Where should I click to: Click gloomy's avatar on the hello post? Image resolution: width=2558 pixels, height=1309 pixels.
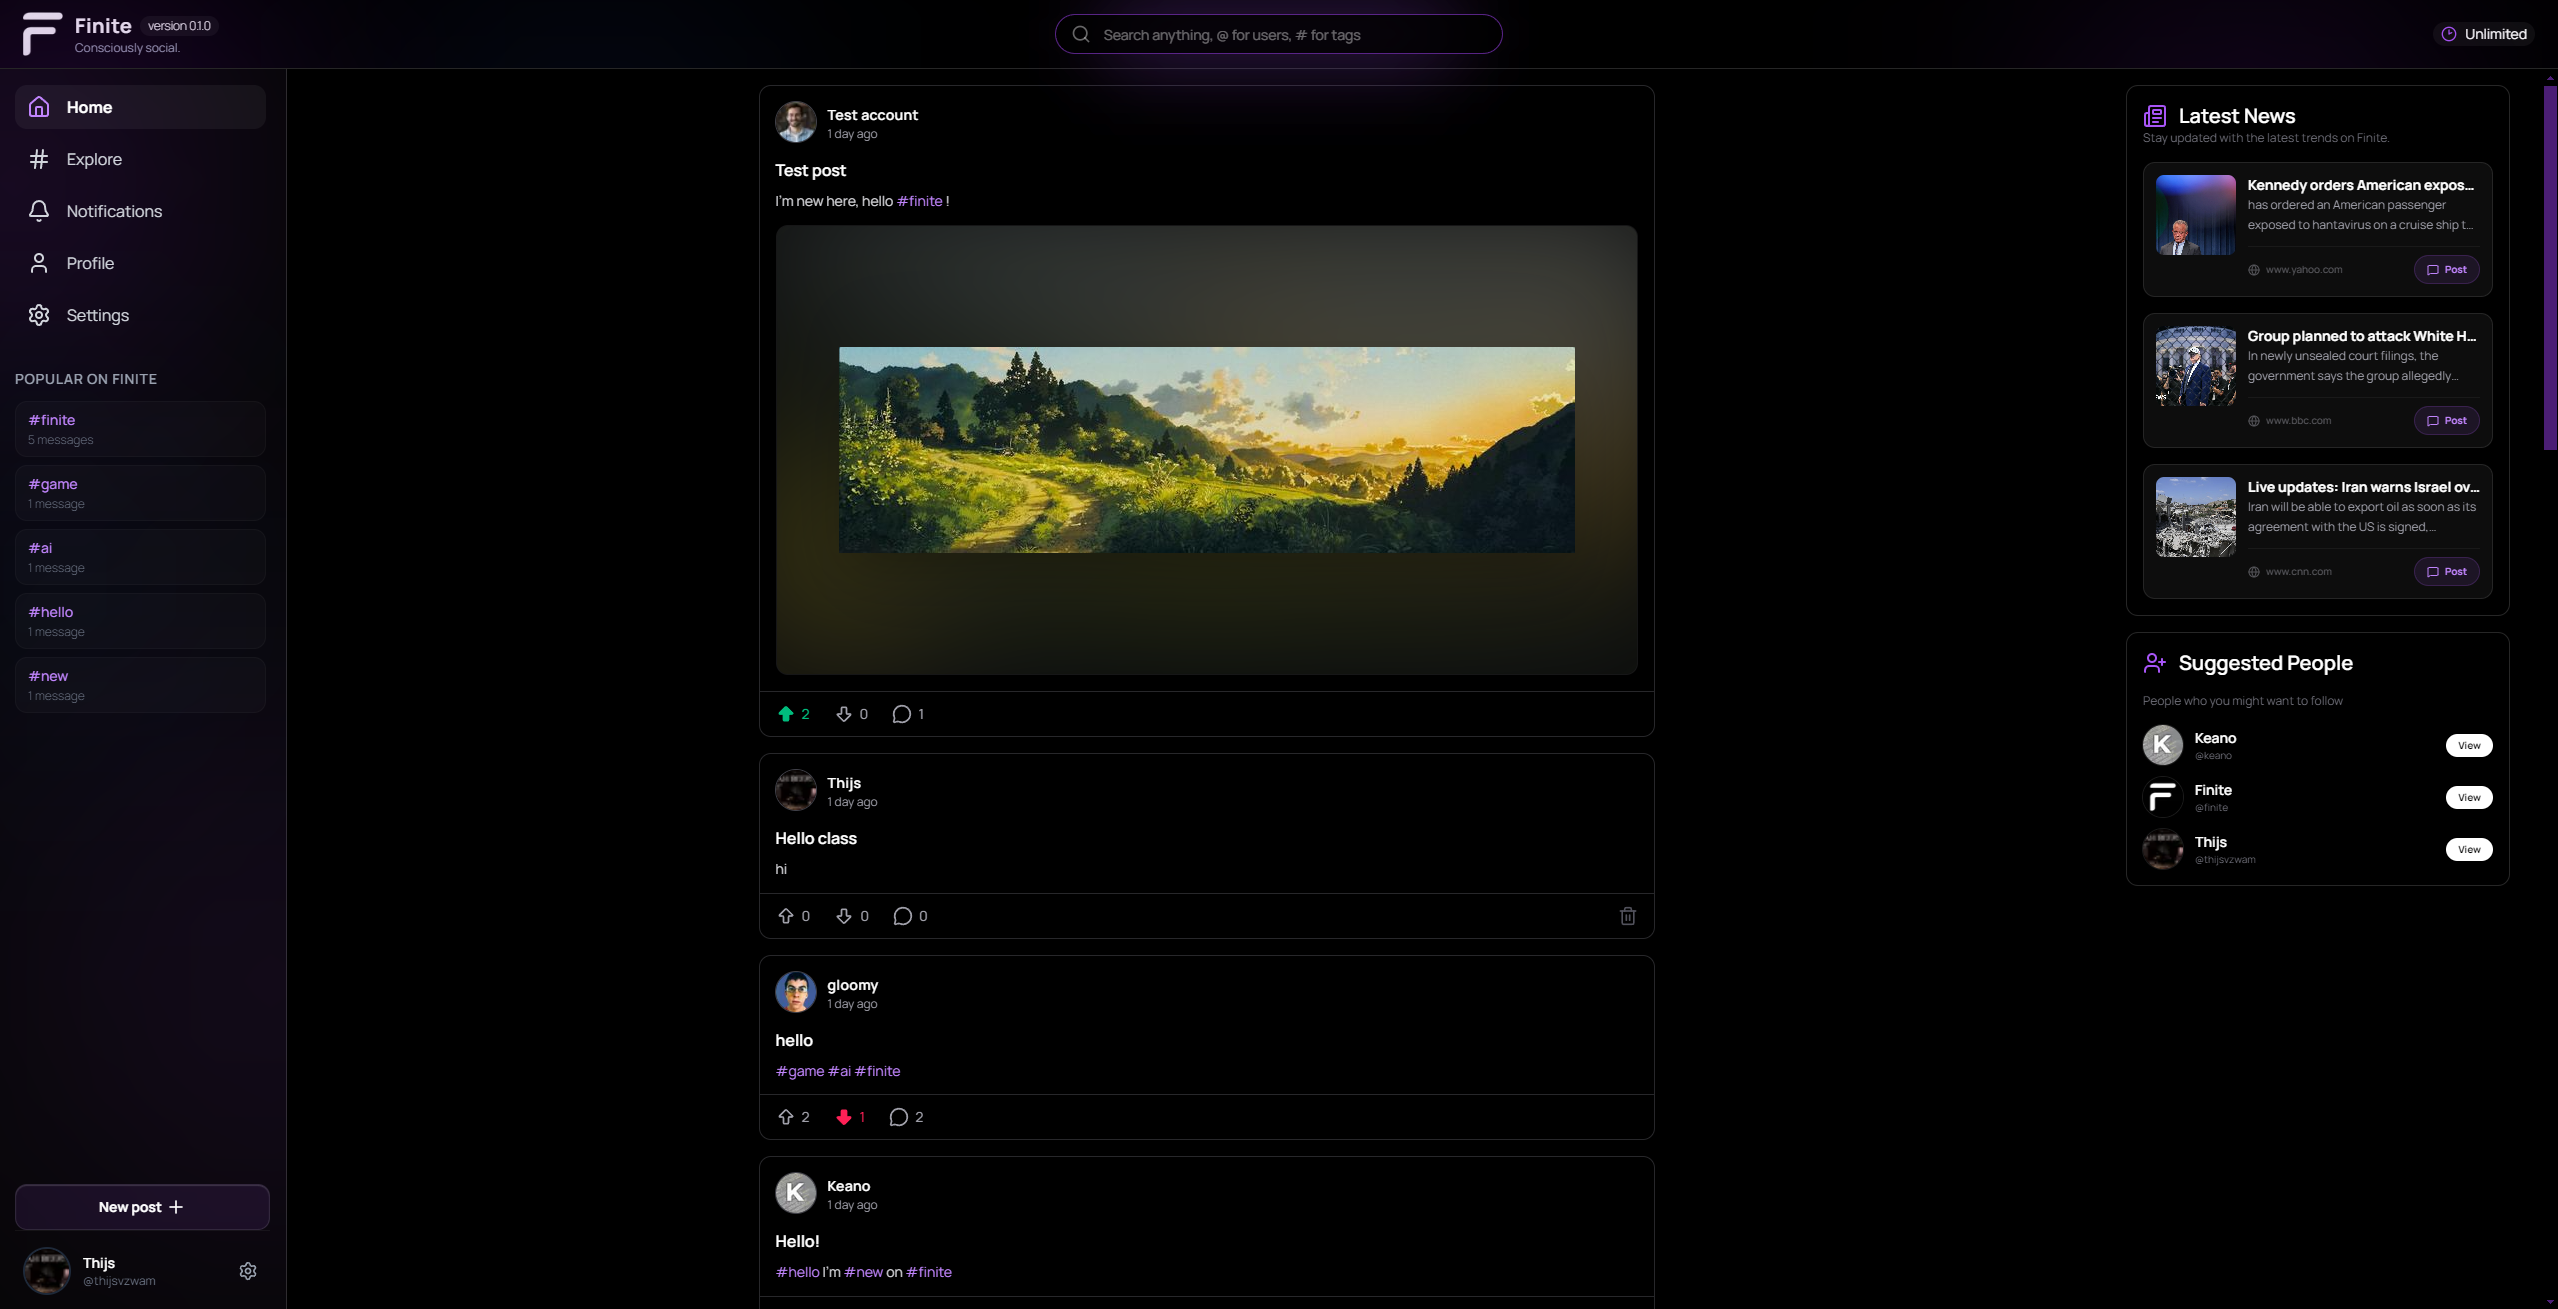796,992
